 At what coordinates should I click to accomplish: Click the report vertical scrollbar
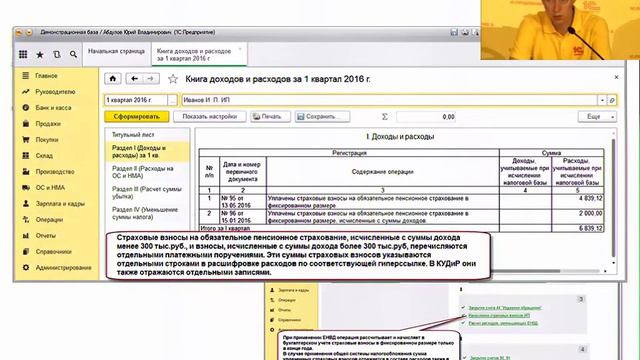point(613,198)
